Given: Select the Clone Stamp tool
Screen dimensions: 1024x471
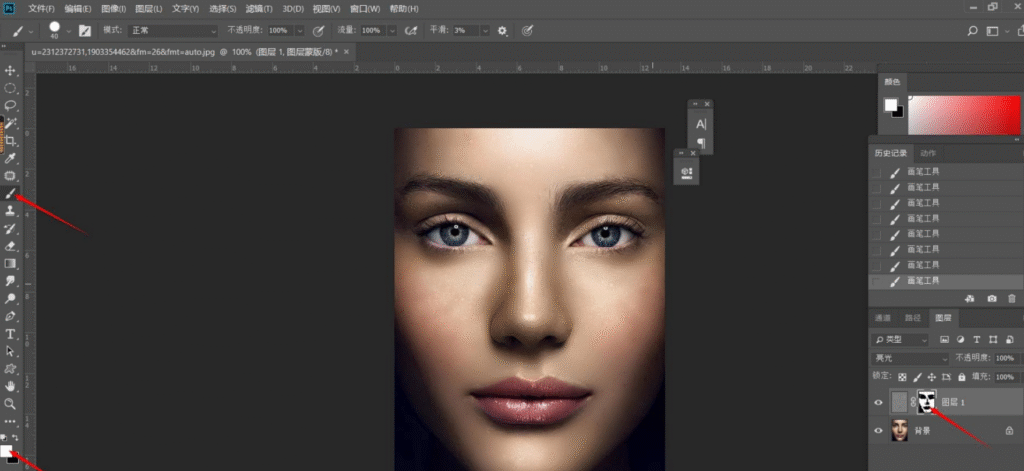Looking at the screenshot, I should coord(10,211).
